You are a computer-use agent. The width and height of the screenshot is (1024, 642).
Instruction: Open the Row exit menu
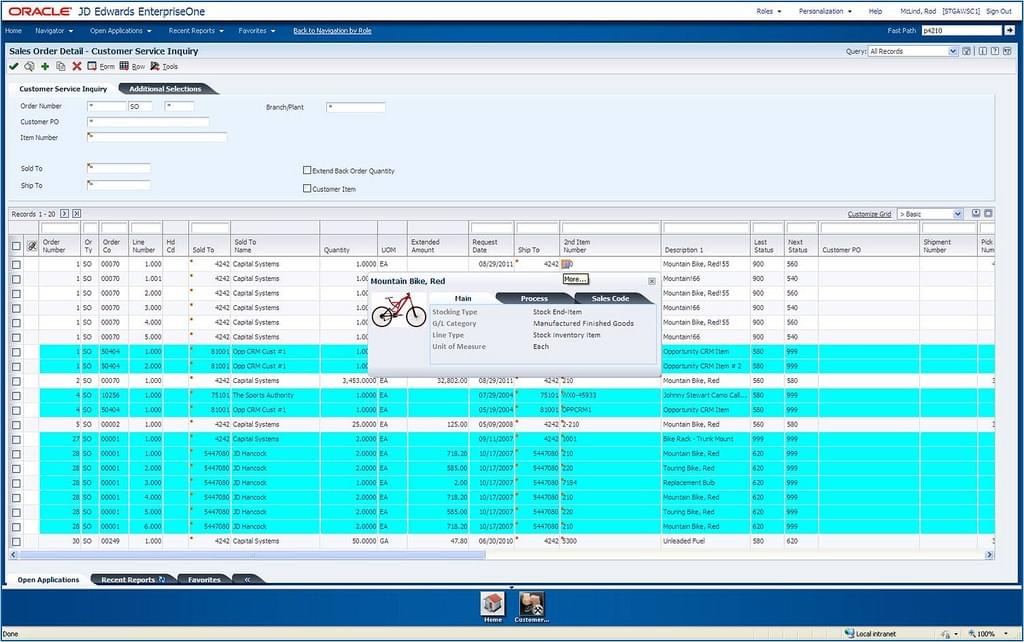coord(133,66)
